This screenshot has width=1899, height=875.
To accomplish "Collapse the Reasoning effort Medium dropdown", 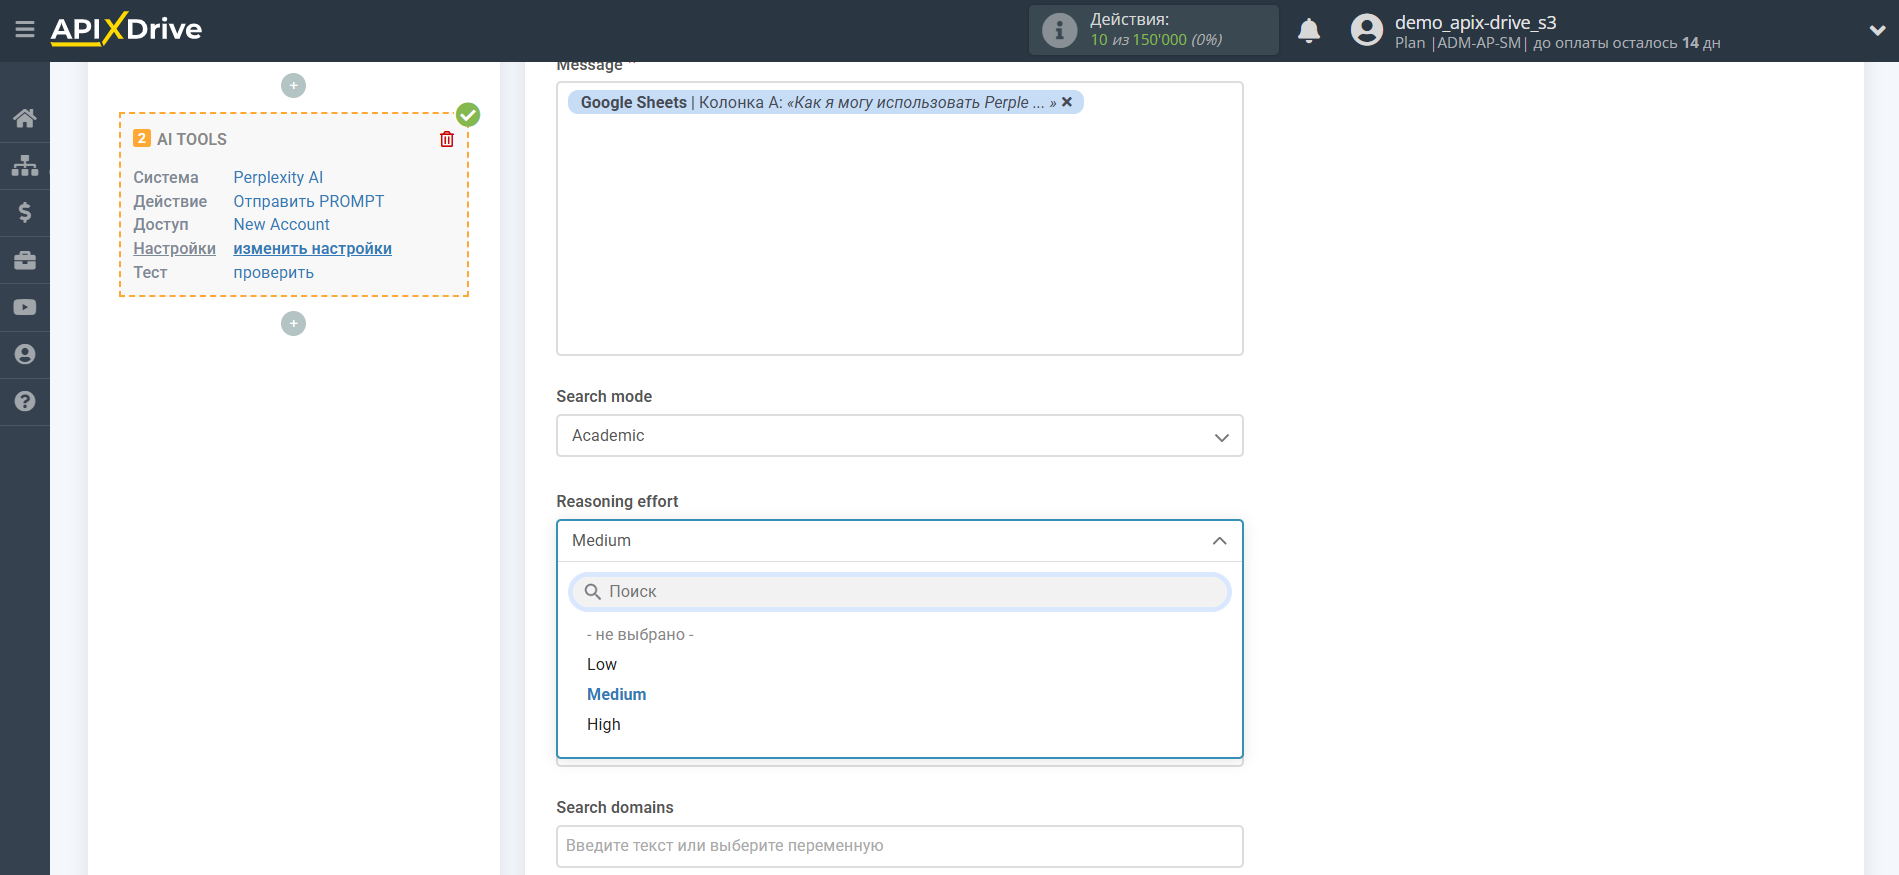I will click(x=899, y=541).
